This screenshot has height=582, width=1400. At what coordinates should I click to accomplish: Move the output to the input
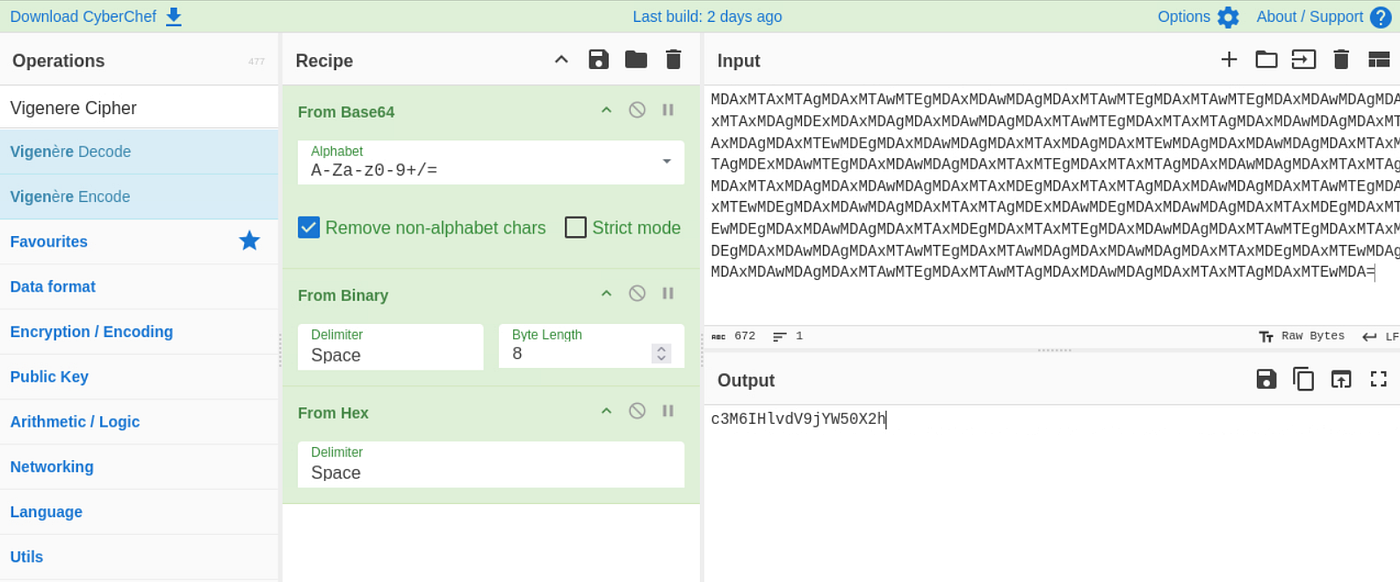click(x=1341, y=379)
